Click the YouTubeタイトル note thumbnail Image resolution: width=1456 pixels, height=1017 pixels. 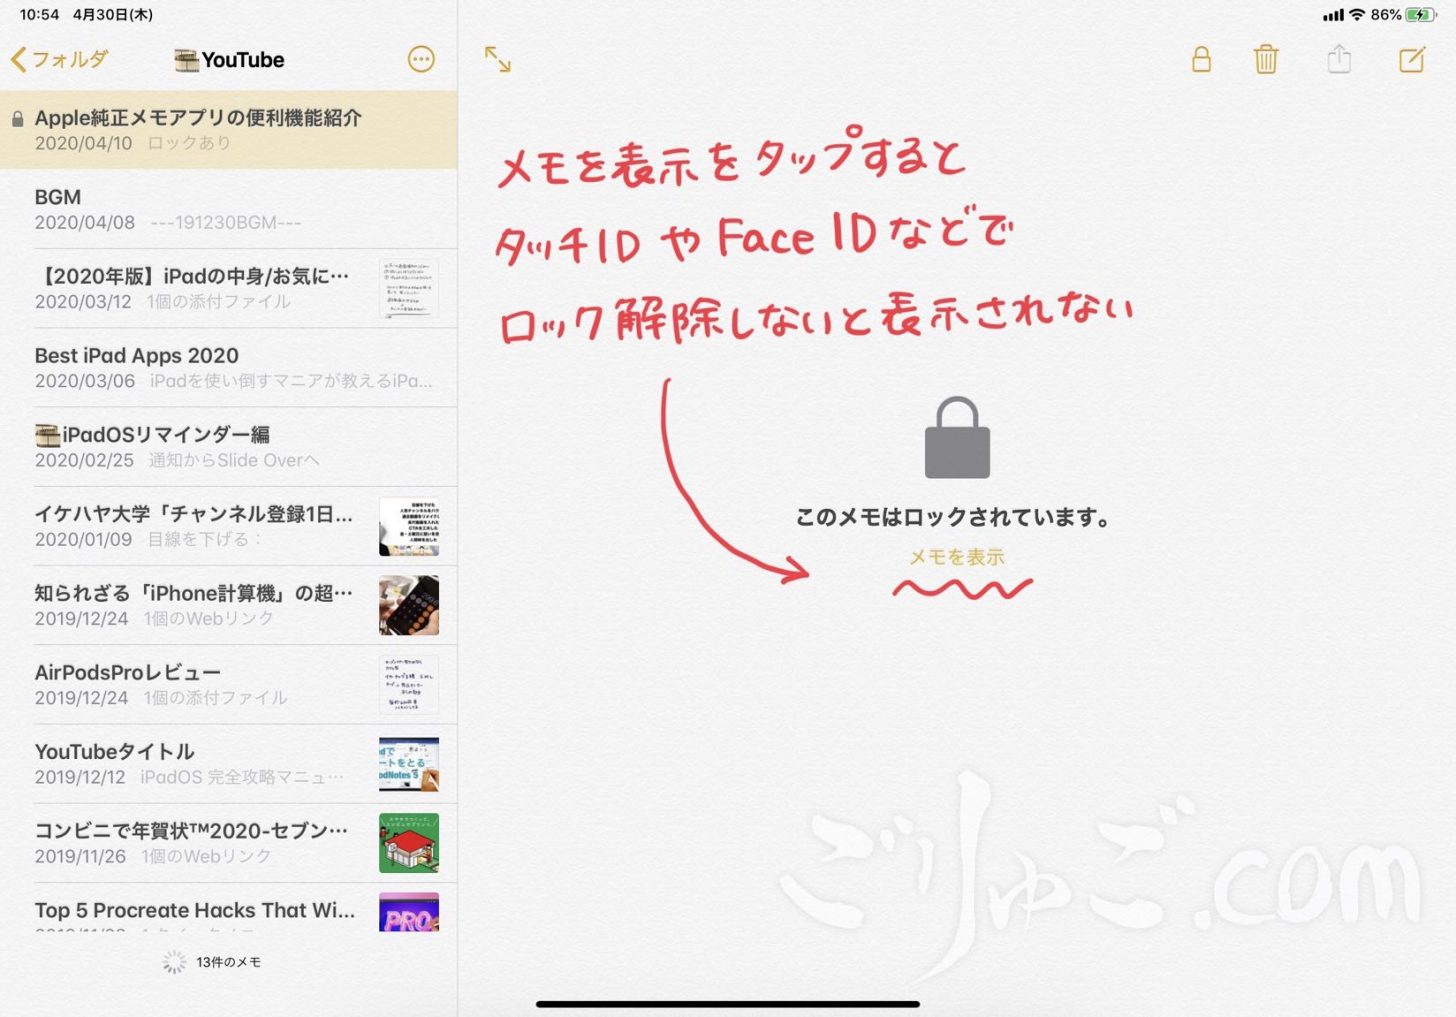408,764
